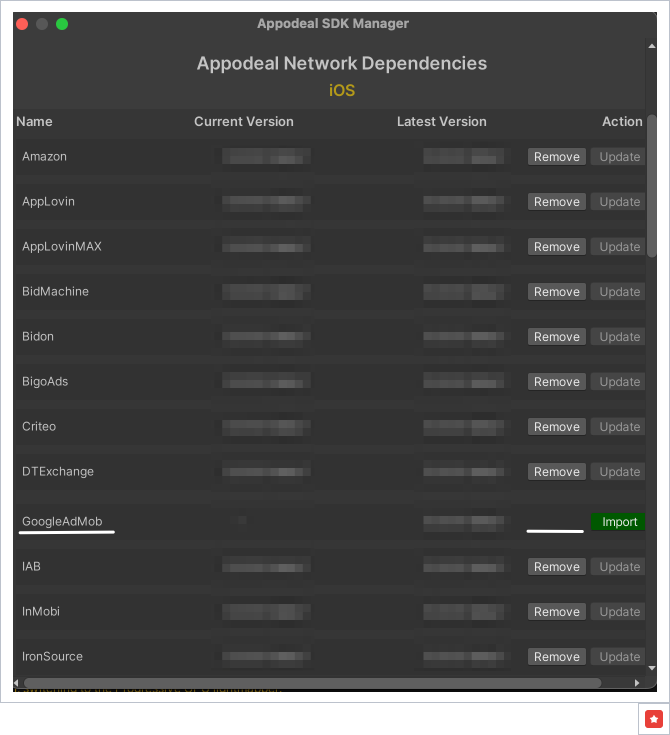Remove the IAB network
Viewport: 670px width, 735px height.
tap(557, 567)
